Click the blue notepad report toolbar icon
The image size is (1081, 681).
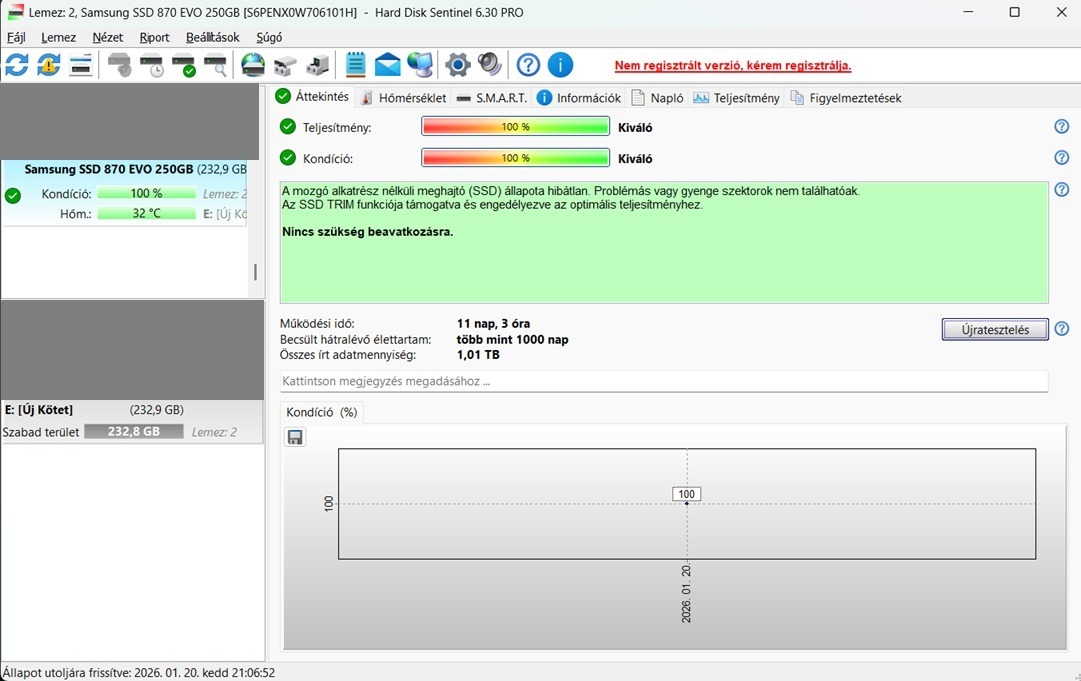(x=355, y=65)
